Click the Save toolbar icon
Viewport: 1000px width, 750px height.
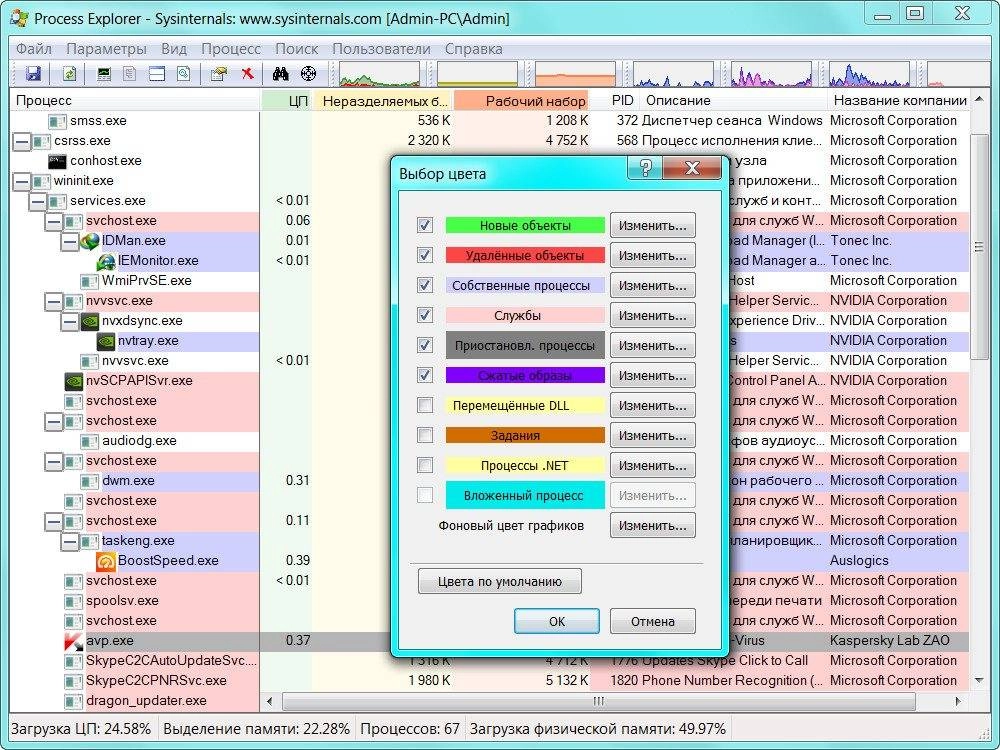coord(33,74)
